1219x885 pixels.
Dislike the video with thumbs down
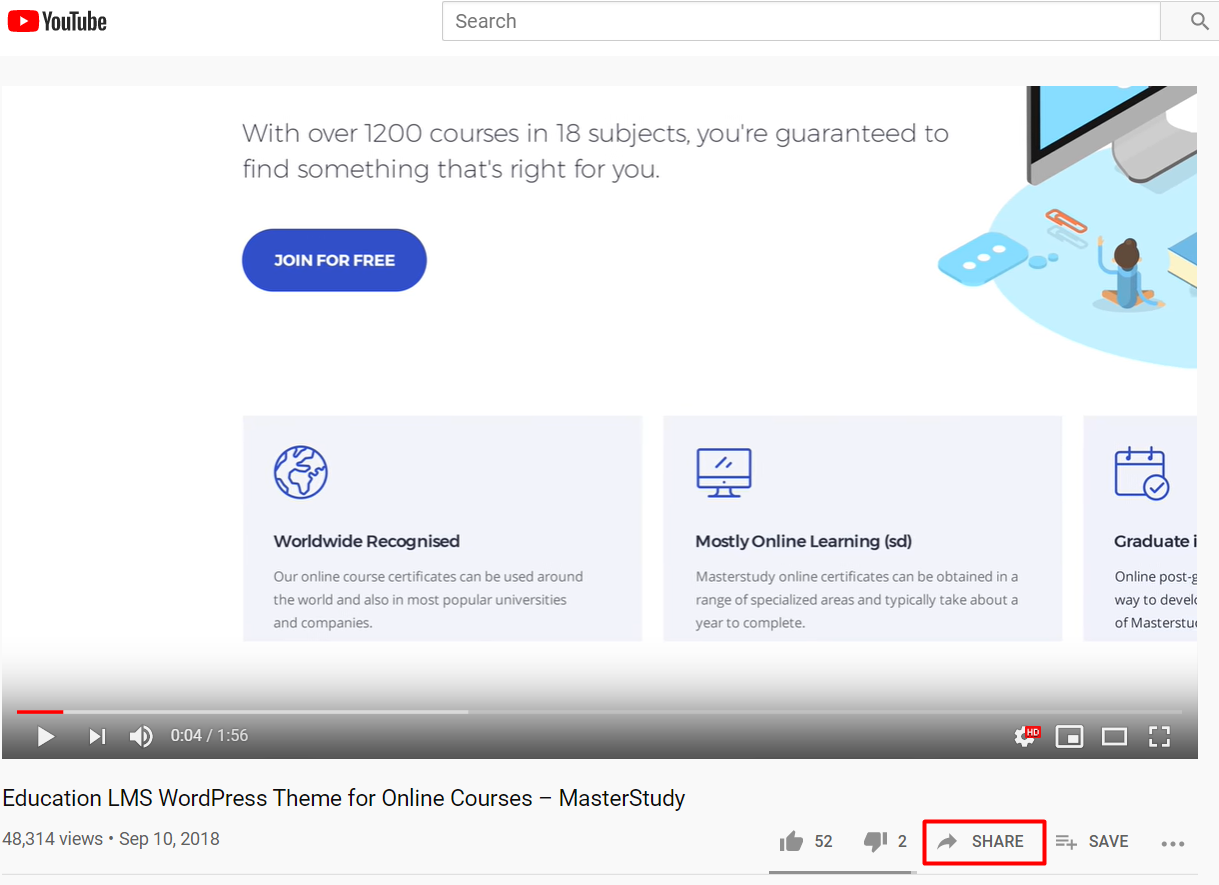click(x=875, y=842)
